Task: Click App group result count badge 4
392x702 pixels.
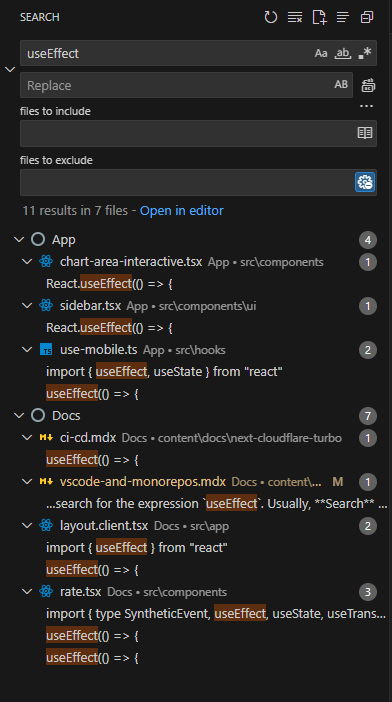Action: [368, 240]
